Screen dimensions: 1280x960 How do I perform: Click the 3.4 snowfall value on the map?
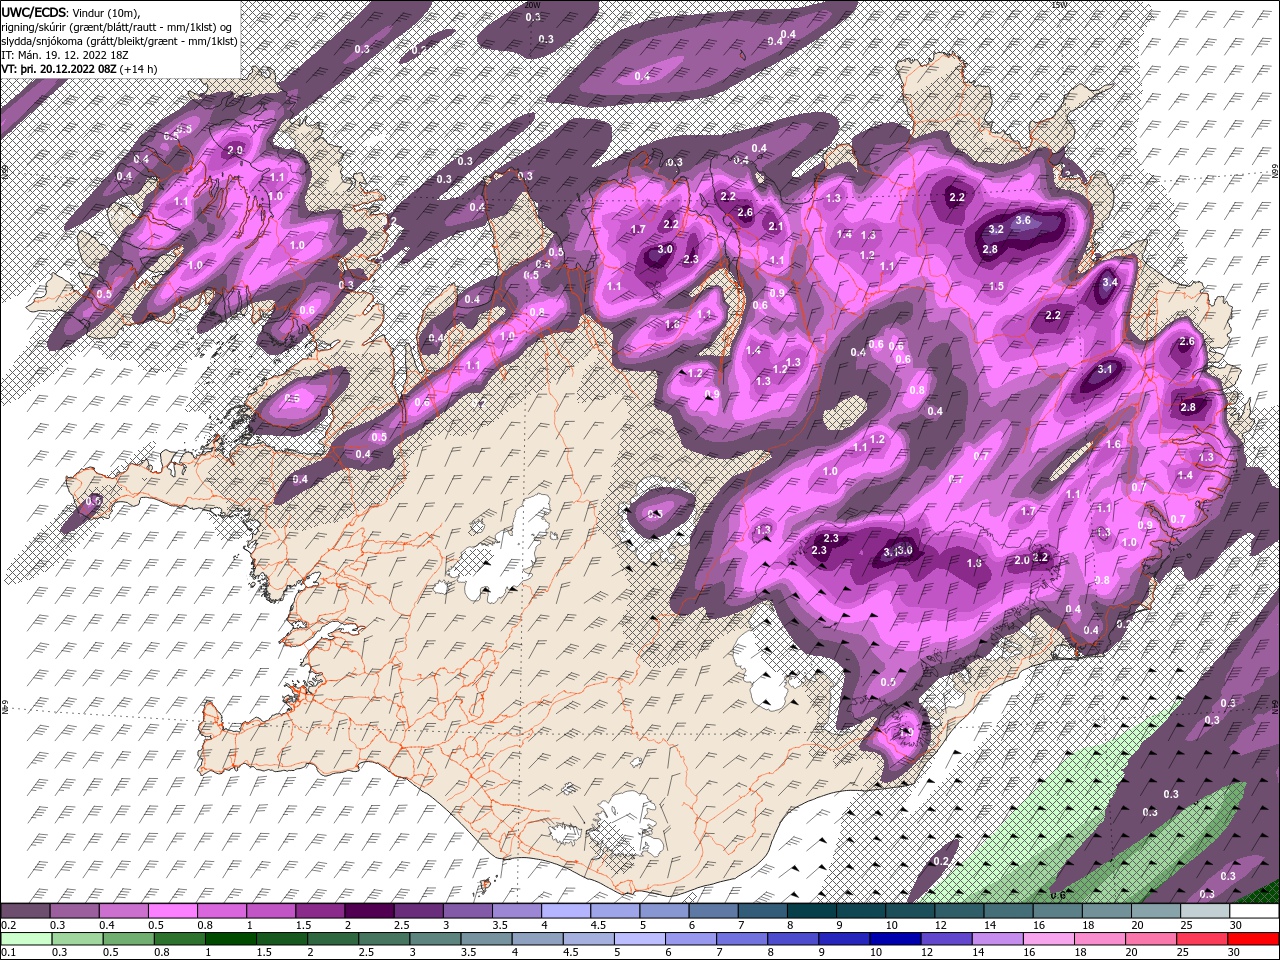(x=1110, y=283)
